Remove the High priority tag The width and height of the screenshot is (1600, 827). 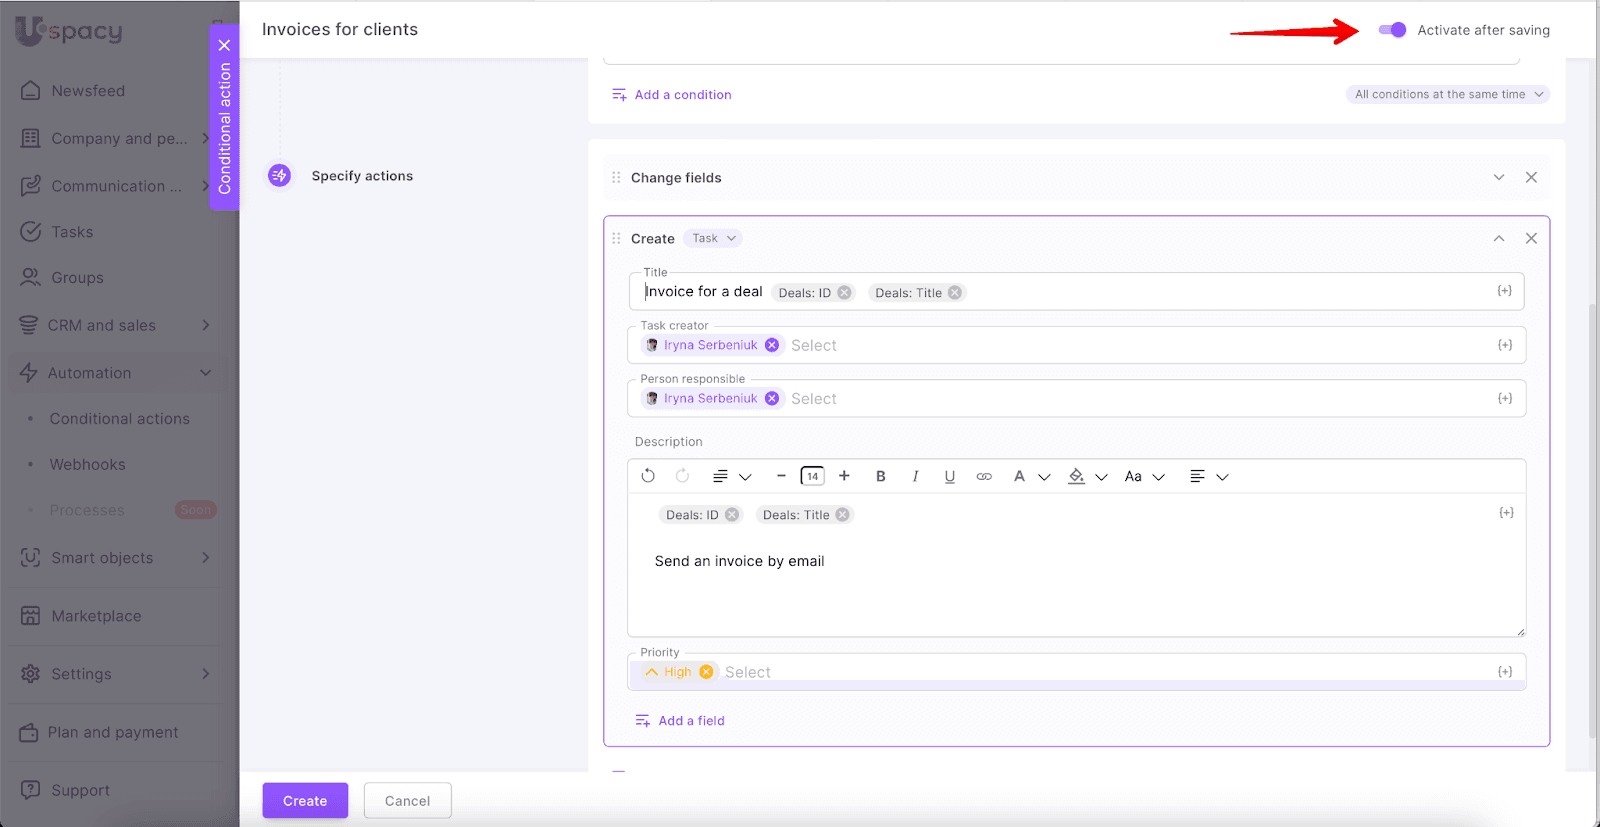tap(706, 672)
